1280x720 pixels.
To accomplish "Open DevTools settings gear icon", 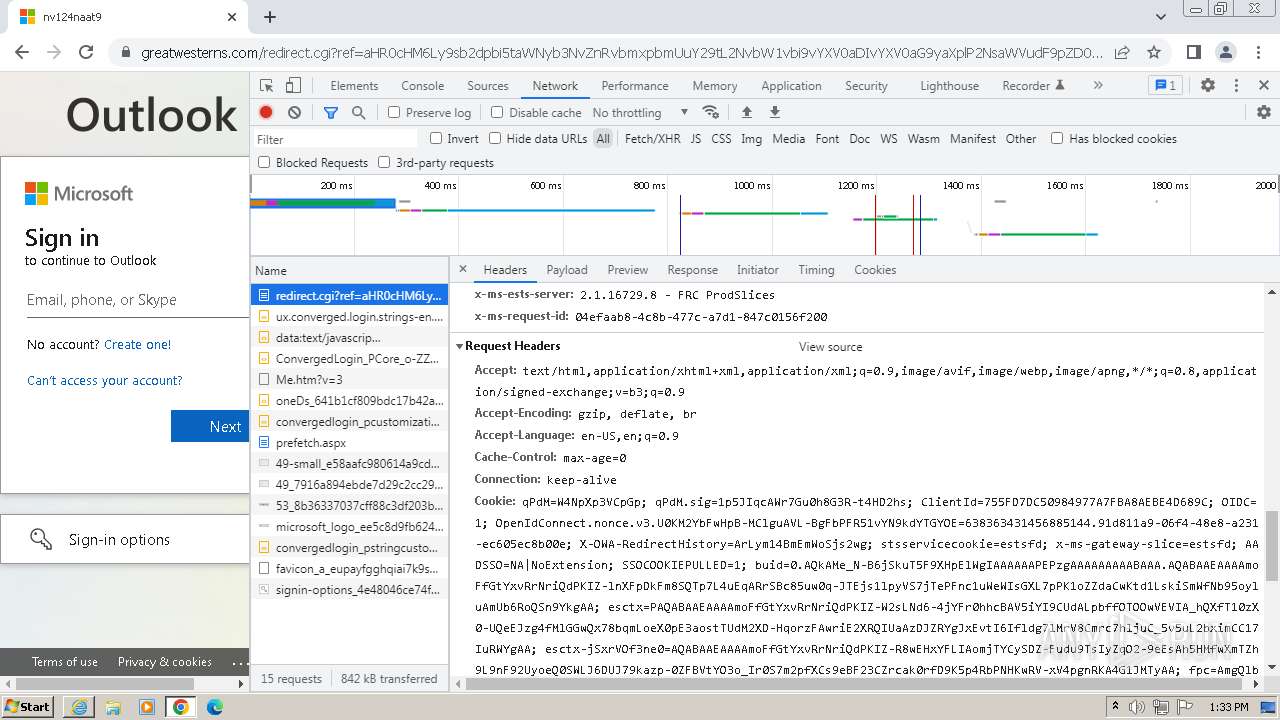I will [1208, 86].
